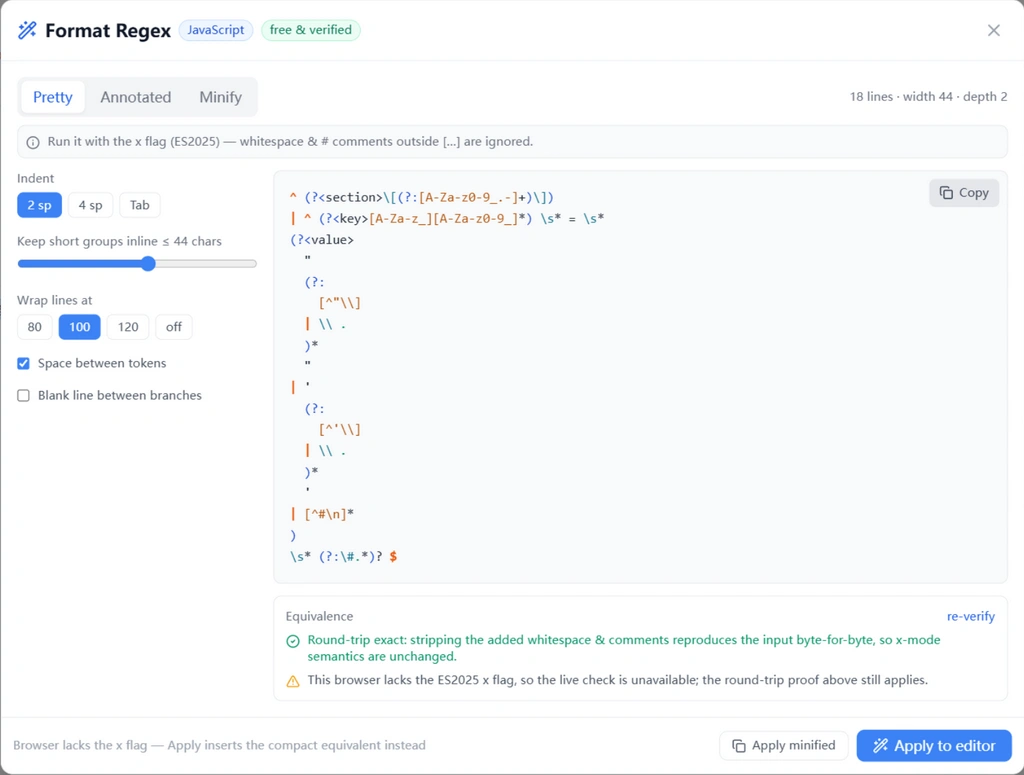Set wrap lines at 120
The width and height of the screenshot is (1024, 775).
click(128, 327)
